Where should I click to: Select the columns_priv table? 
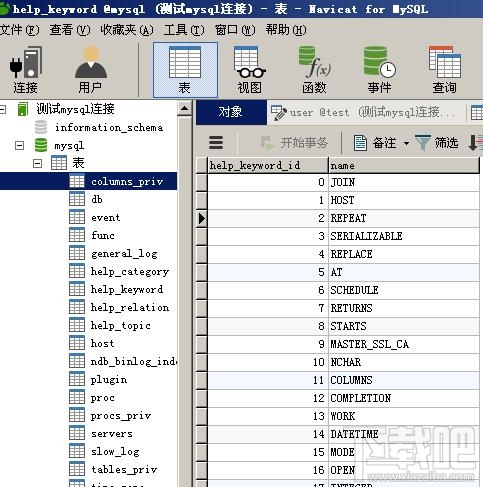click(127, 182)
